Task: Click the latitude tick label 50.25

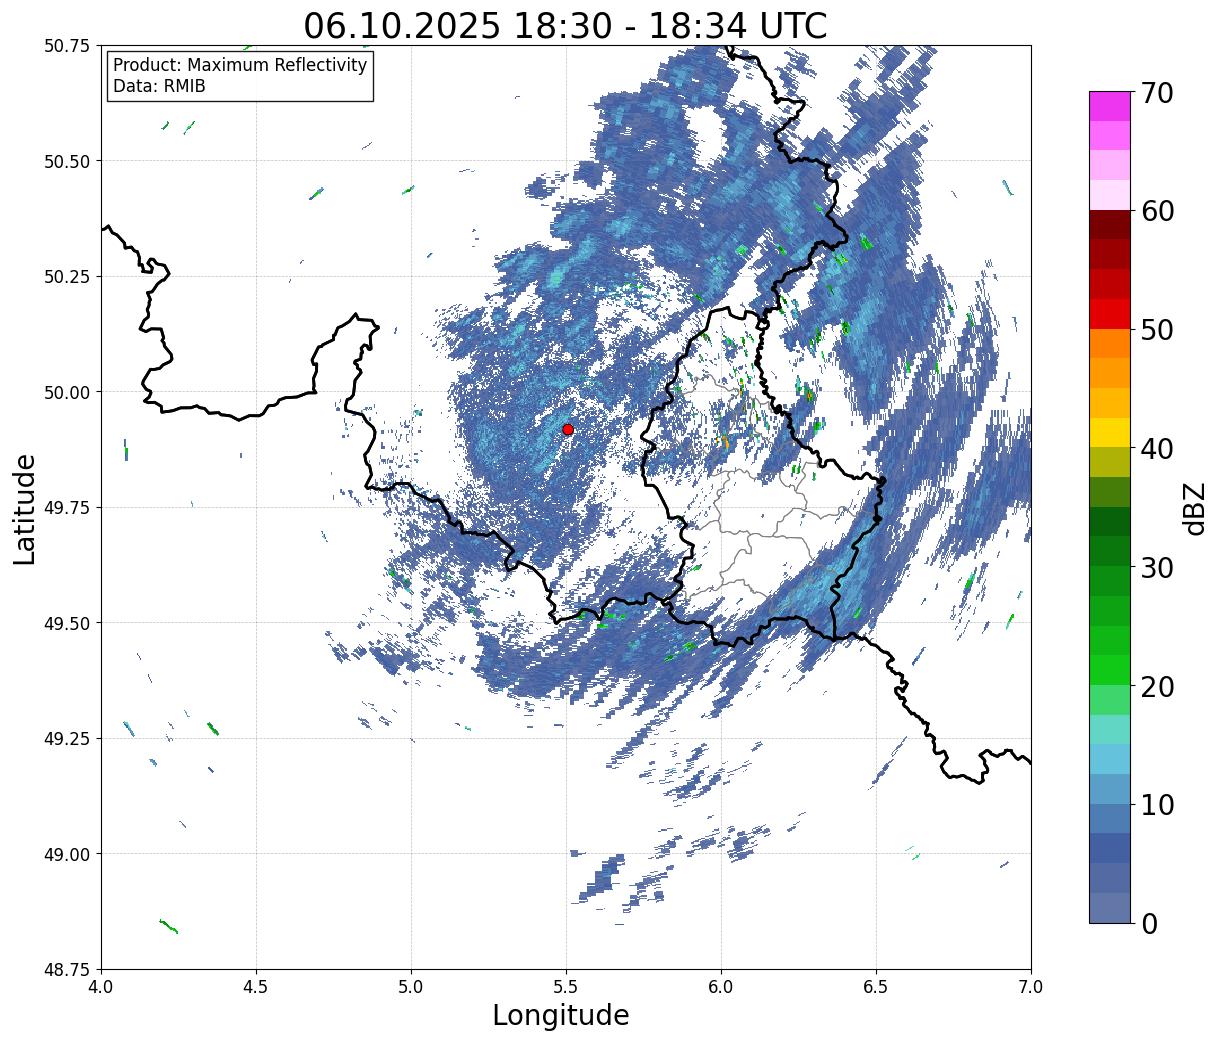Action: pos(67,277)
